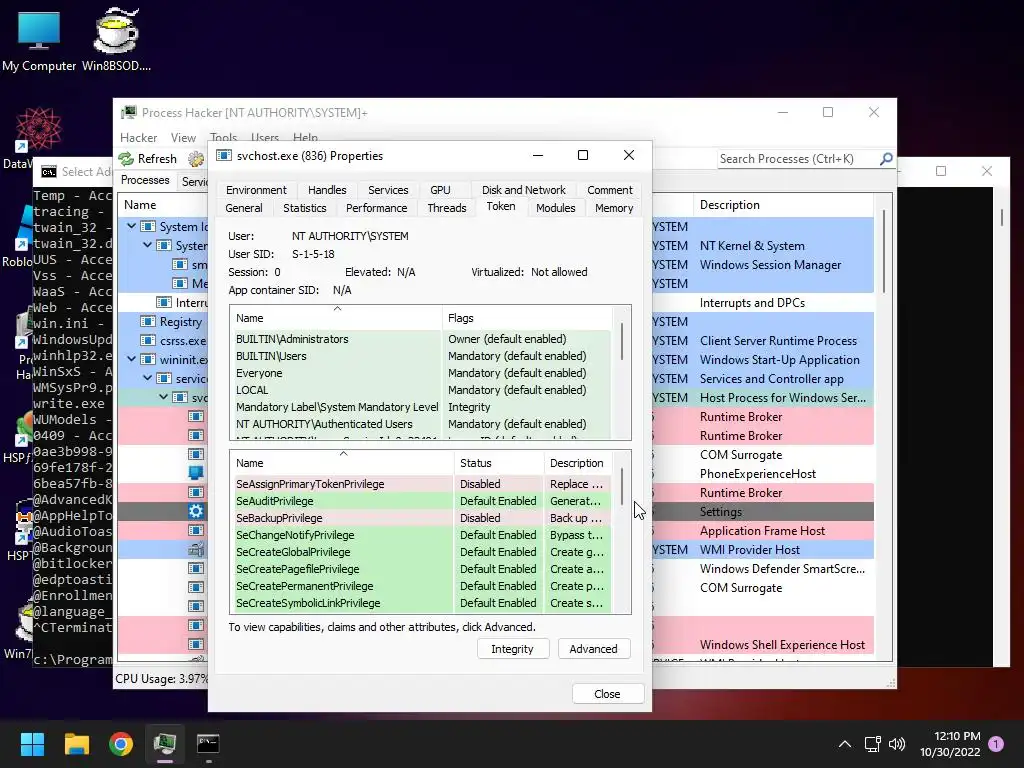Image resolution: width=1024 pixels, height=768 pixels.
Task: Click the WMI Provider Host process icon
Action: pos(196,549)
